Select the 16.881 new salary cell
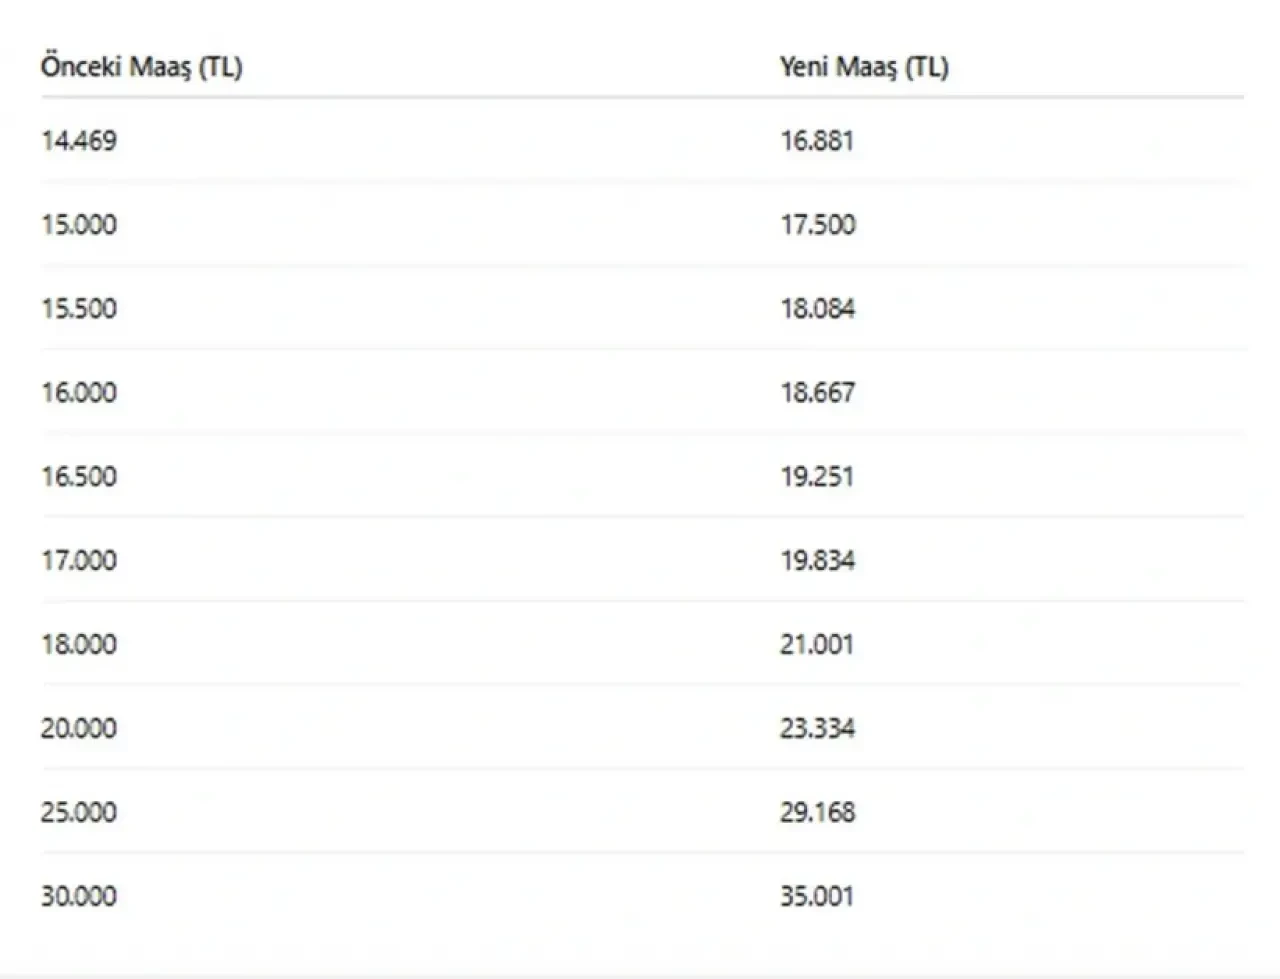This screenshot has height=979, width=1280. pos(817,140)
